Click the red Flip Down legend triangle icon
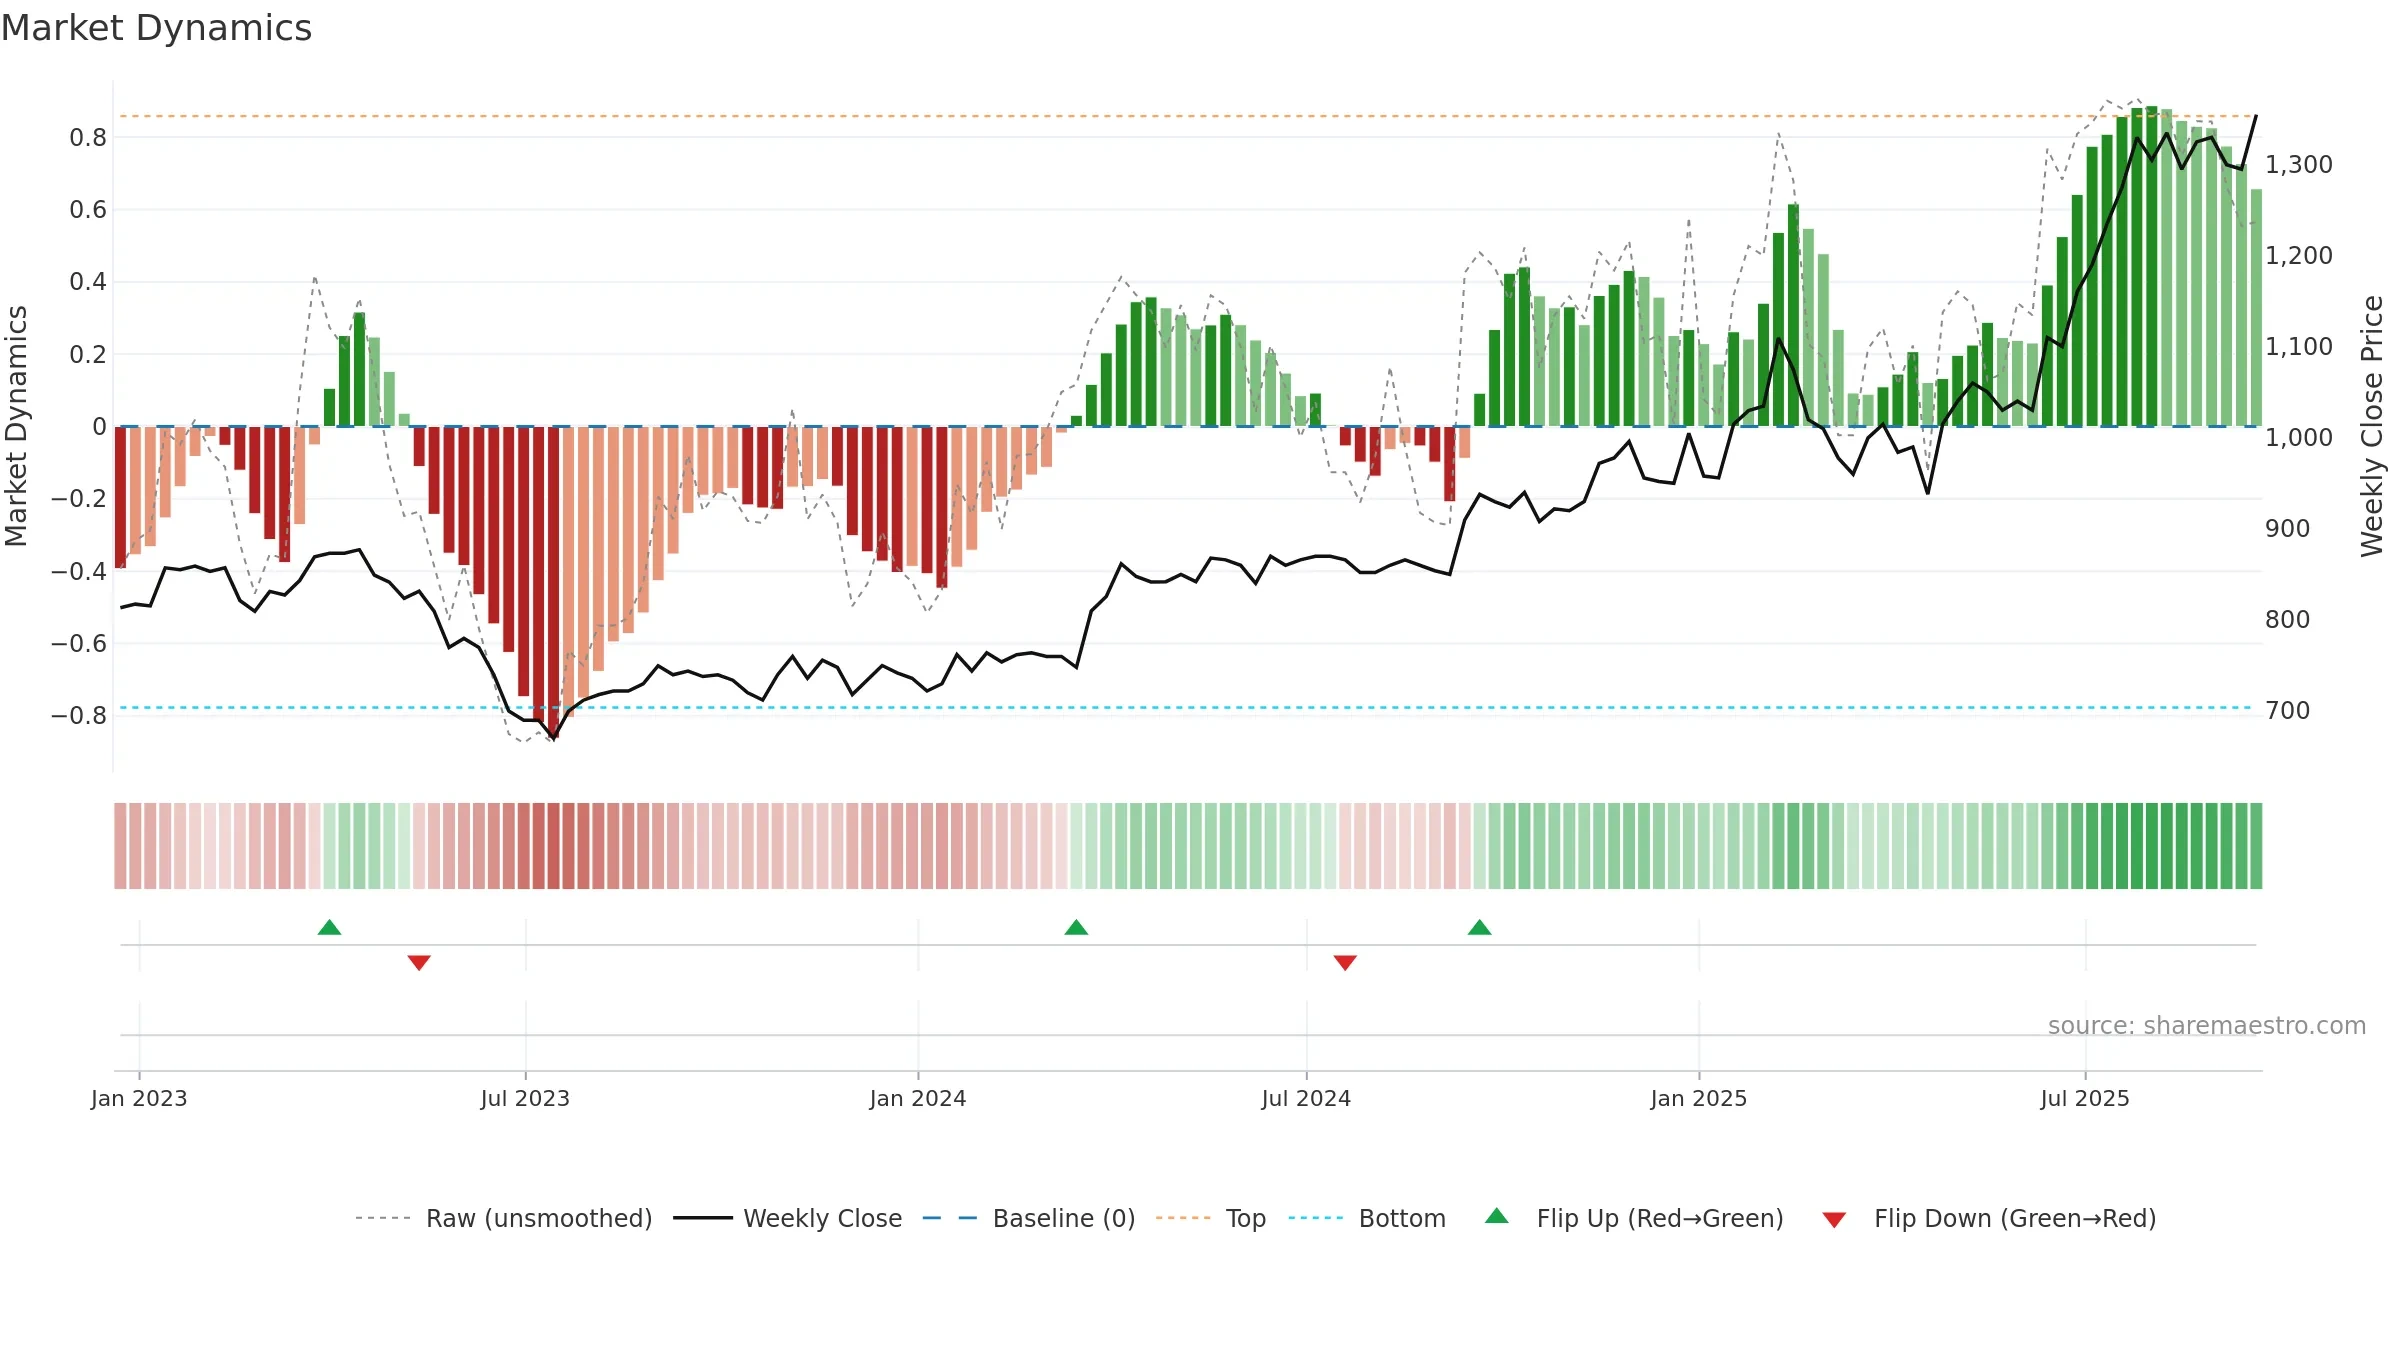The width and height of the screenshot is (2400, 1350). 1834,1220
